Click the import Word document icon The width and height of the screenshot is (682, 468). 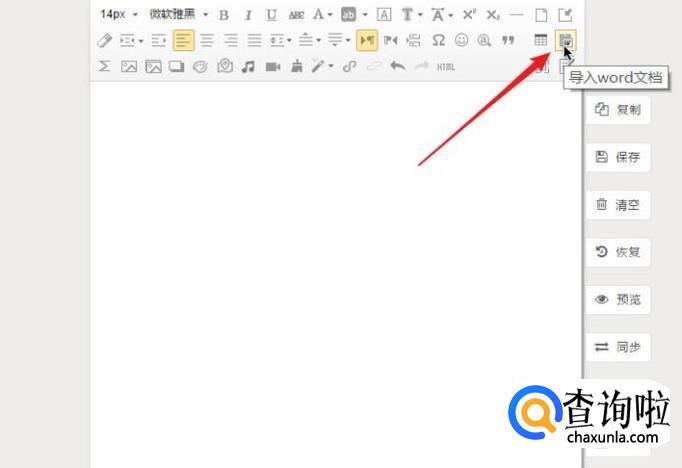(x=566, y=40)
